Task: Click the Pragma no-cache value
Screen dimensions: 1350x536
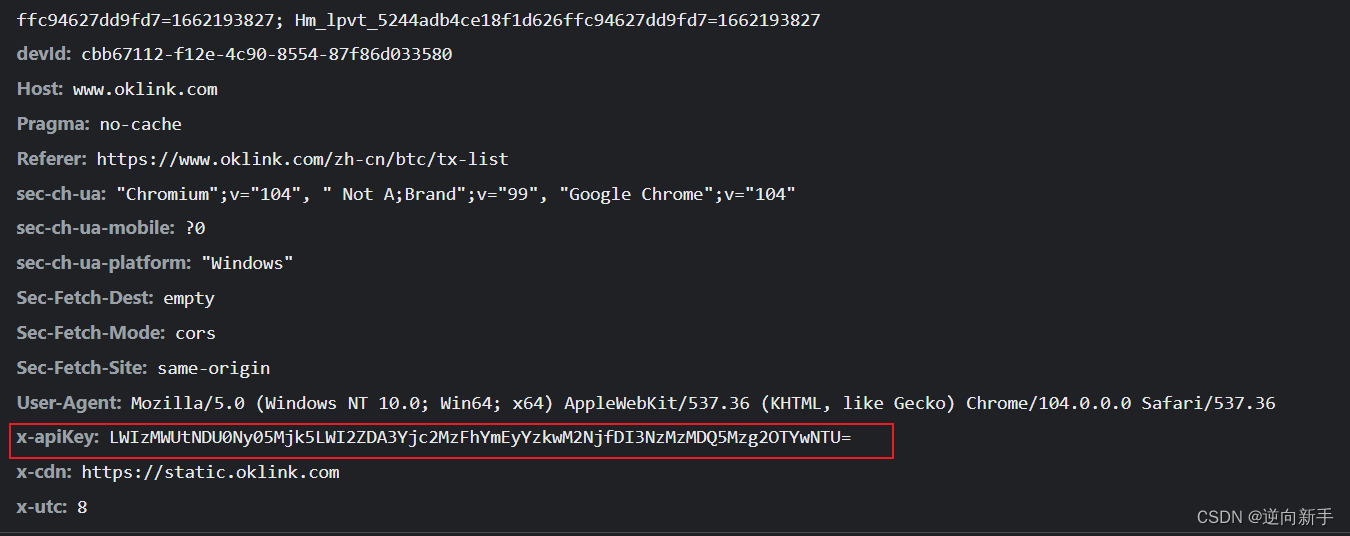Action: (140, 124)
